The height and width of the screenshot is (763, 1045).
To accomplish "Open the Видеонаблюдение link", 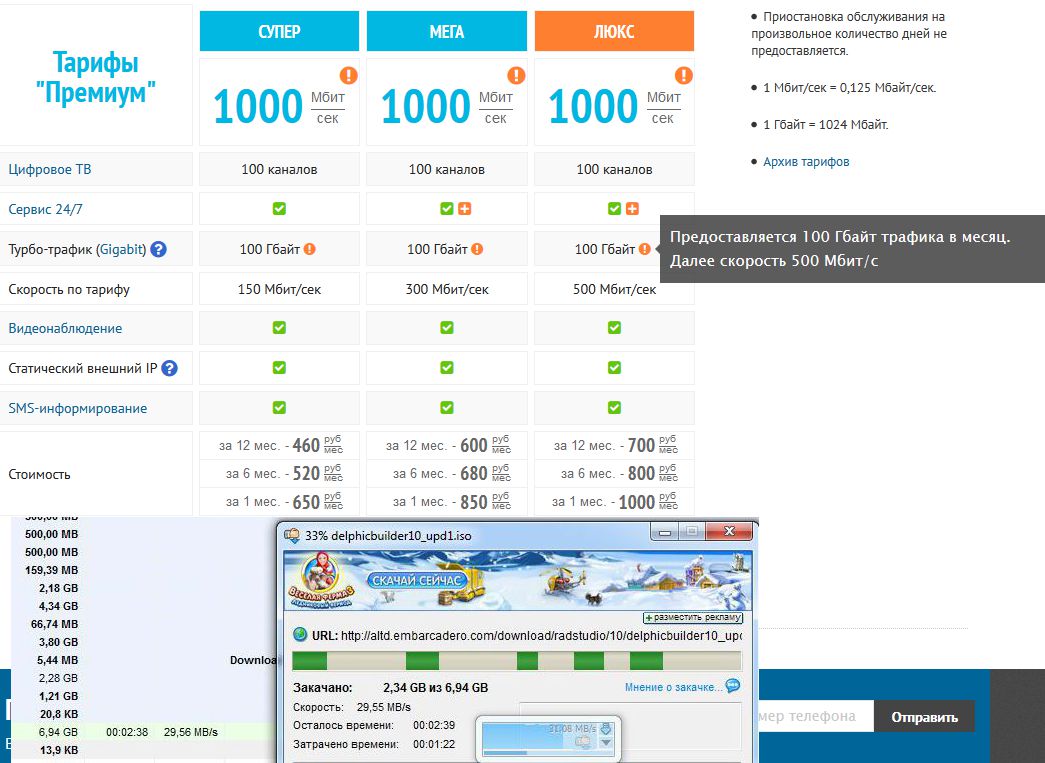I will pos(65,328).
